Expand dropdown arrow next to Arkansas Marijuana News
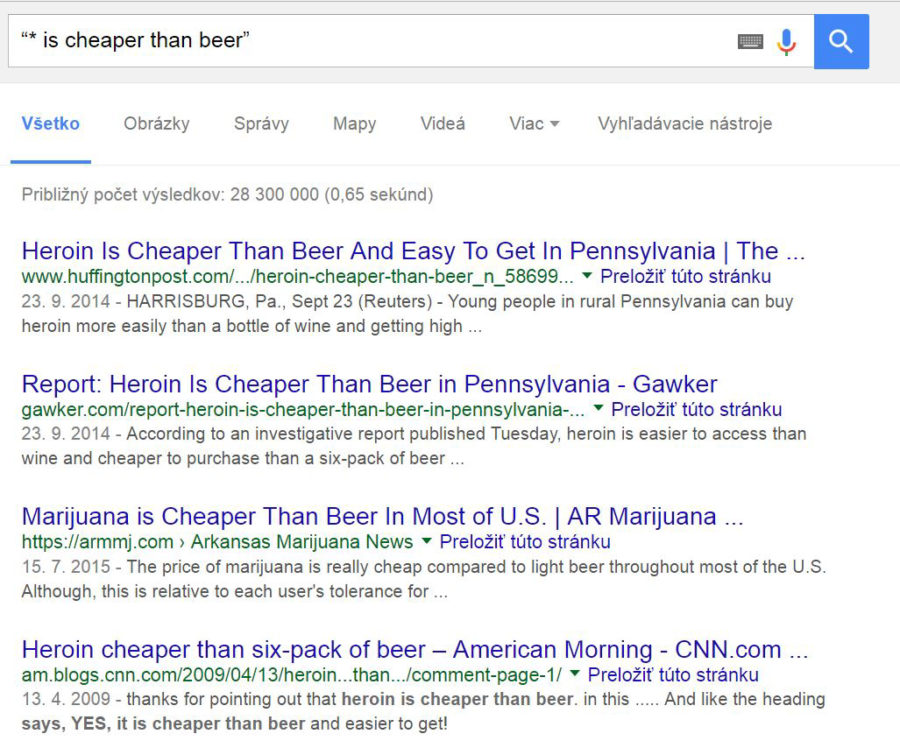 426,540
